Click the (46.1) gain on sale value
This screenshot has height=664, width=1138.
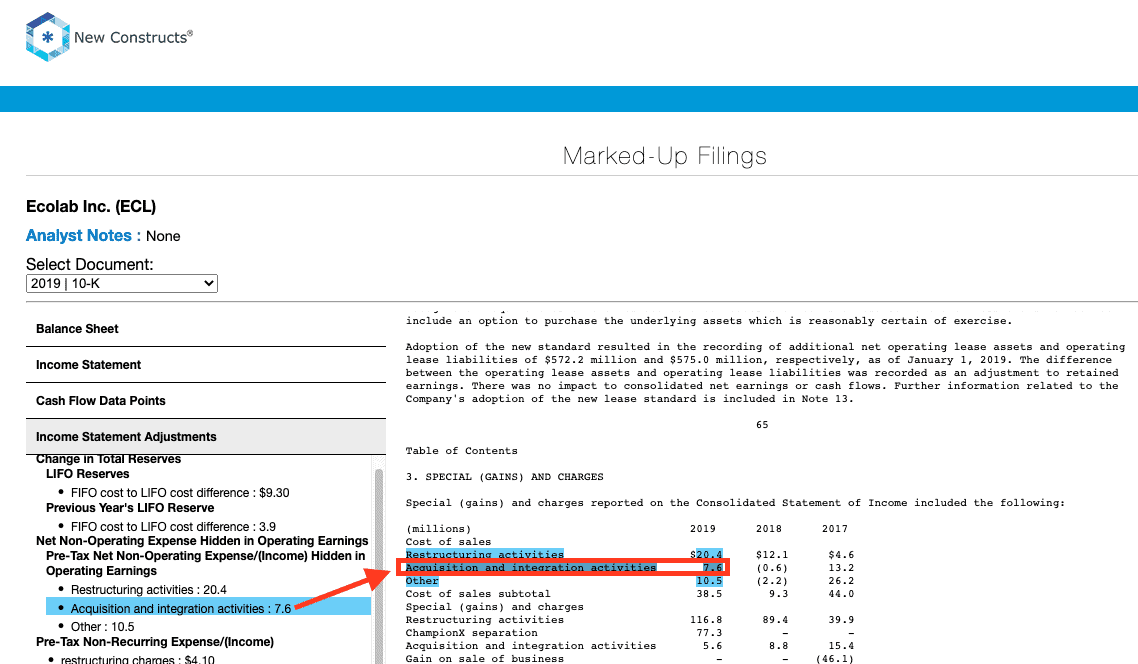[835, 659]
